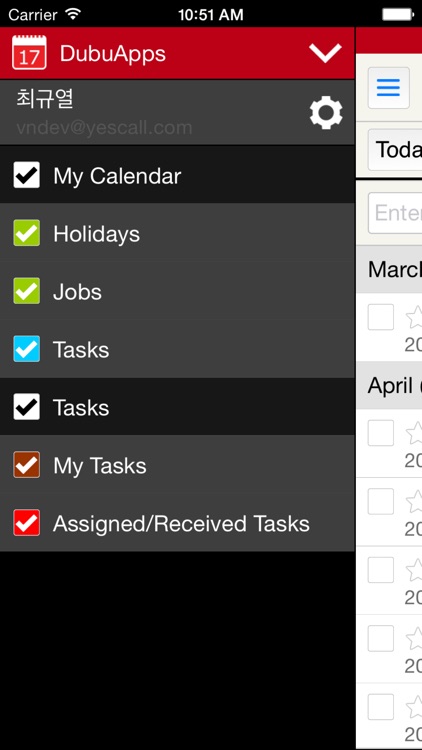The height and width of the screenshot is (750, 422).
Task: Tap the battery icon in status bar
Action: coord(398,14)
